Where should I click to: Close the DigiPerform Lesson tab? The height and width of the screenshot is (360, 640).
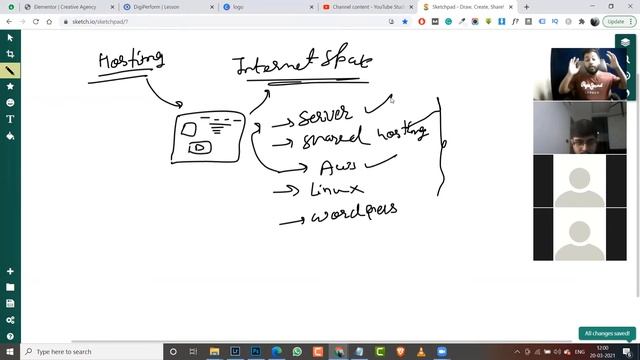click(x=212, y=7)
